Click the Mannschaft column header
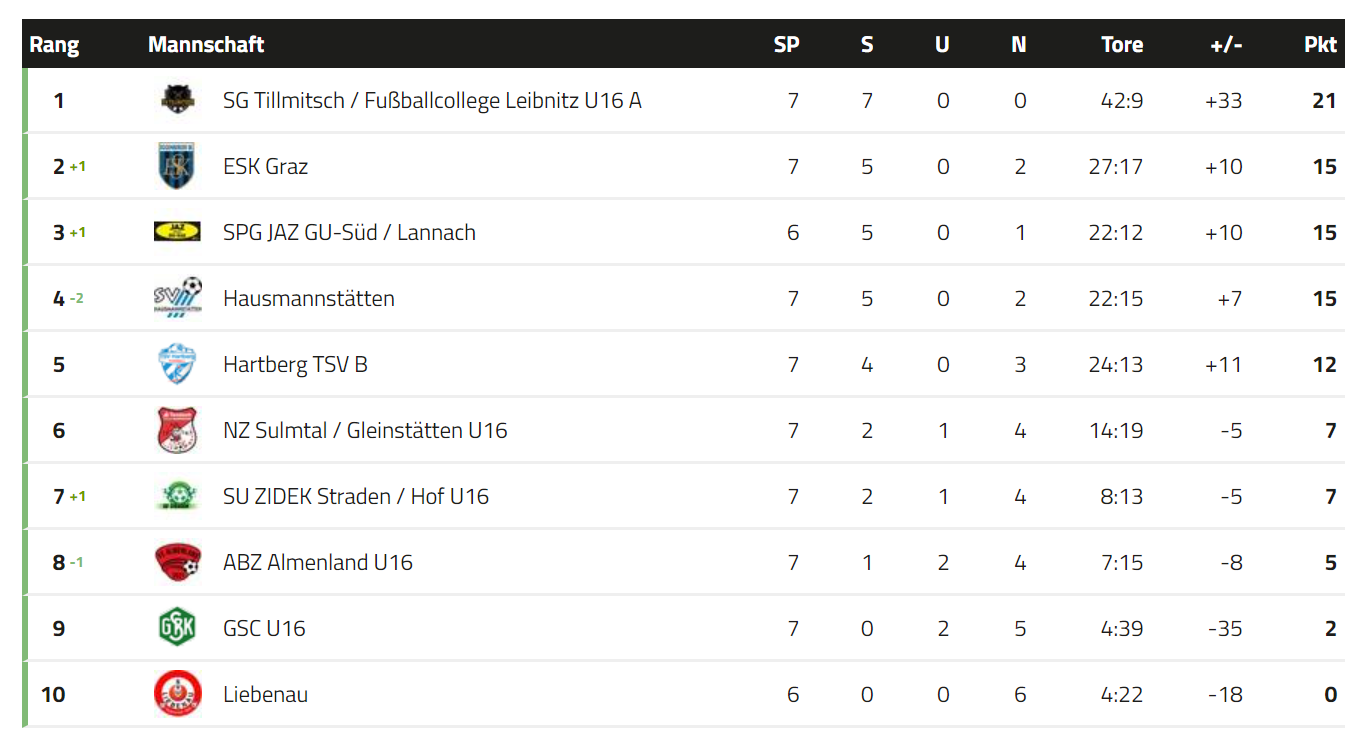Viewport: 1369px width, 750px height. click(206, 45)
